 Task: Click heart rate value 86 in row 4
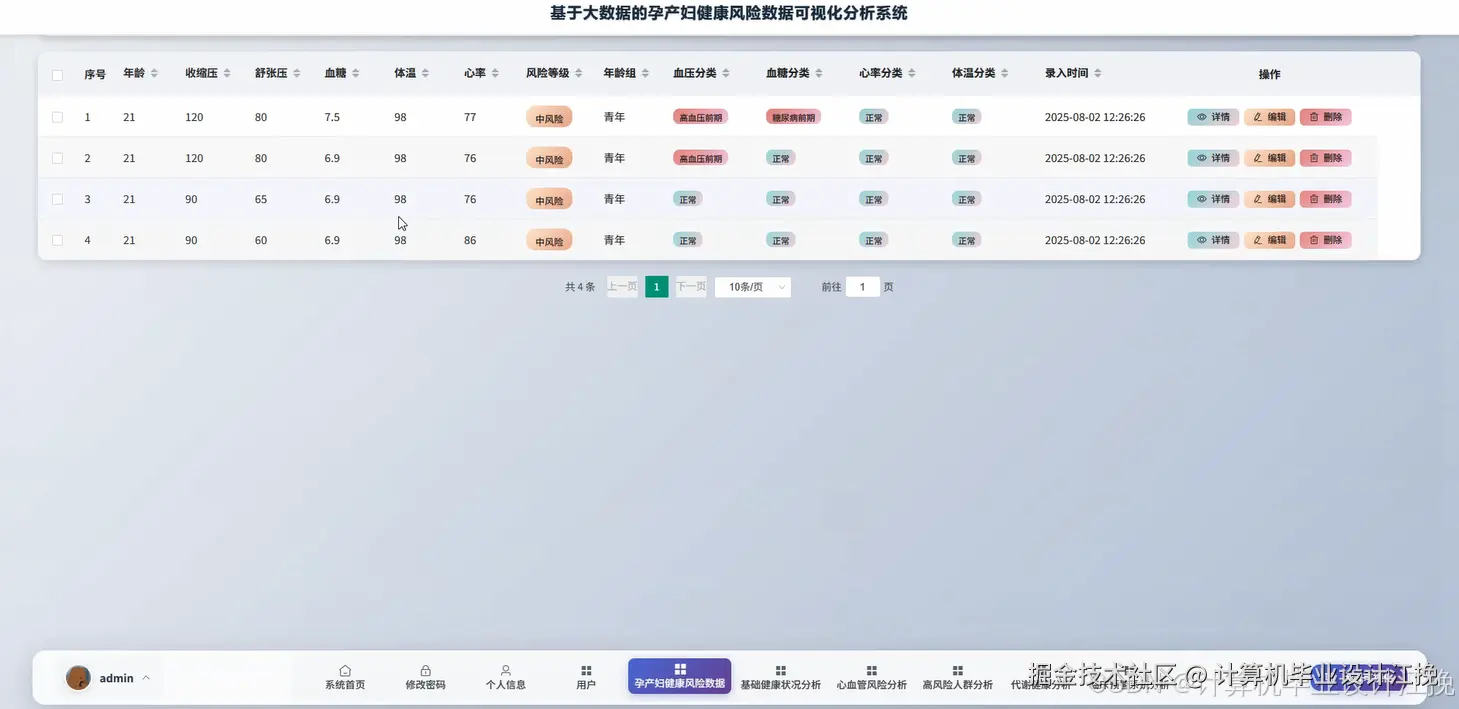(470, 240)
